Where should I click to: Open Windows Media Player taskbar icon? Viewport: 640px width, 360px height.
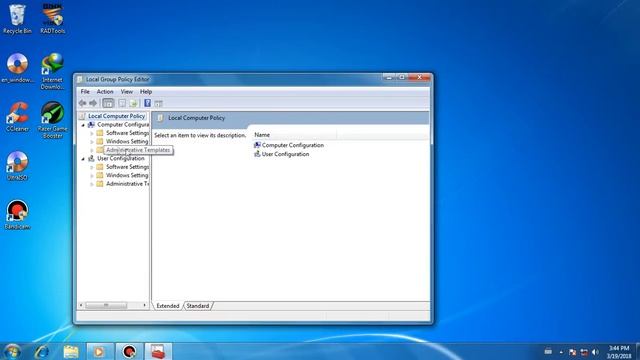click(100, 351)
